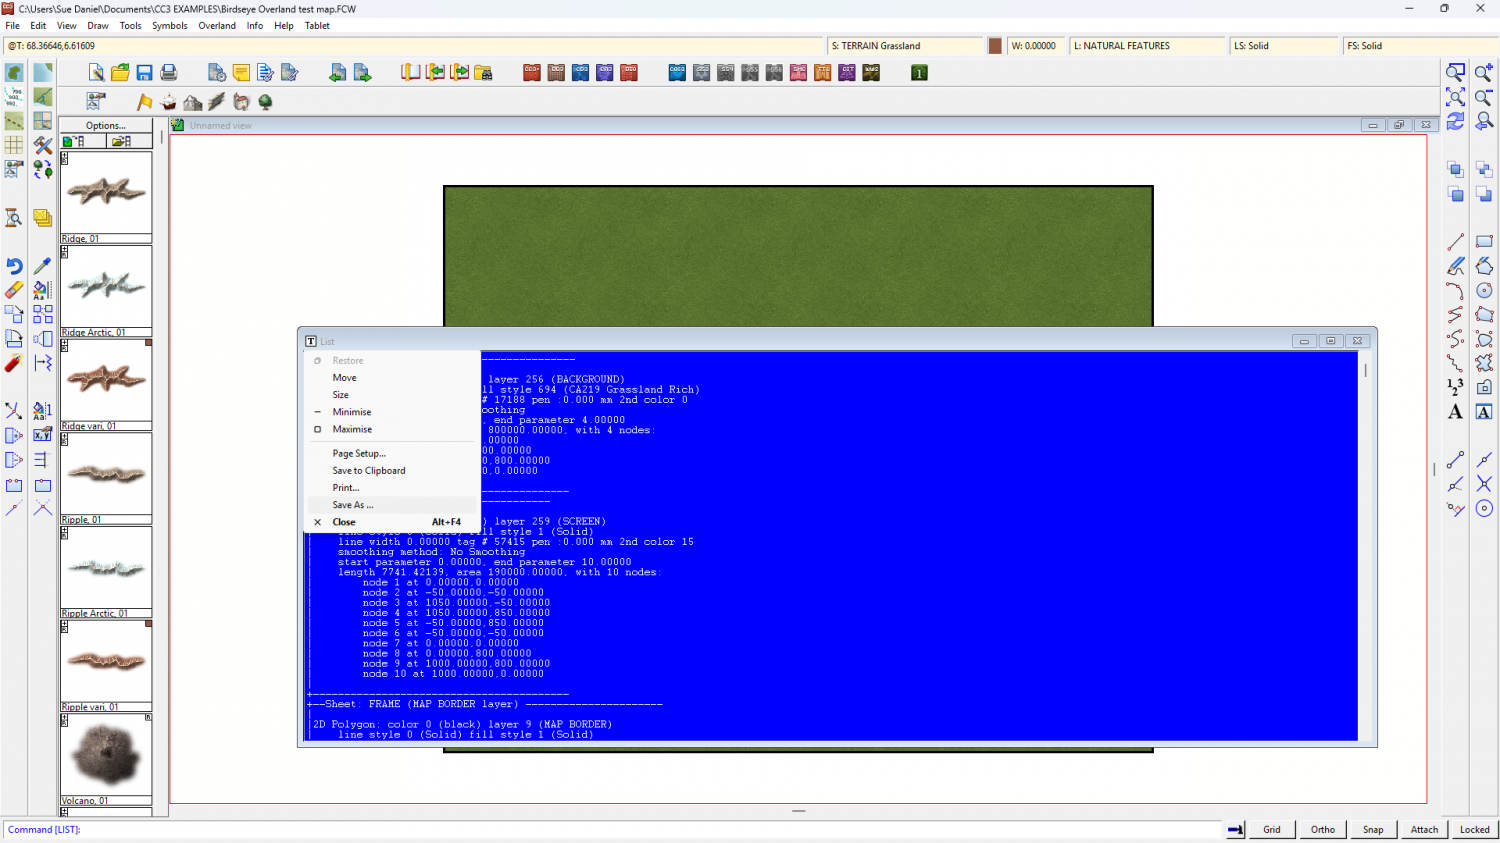Open the Overland menu
This screenshot has height=843, width=1500.
tap(216, 26)
